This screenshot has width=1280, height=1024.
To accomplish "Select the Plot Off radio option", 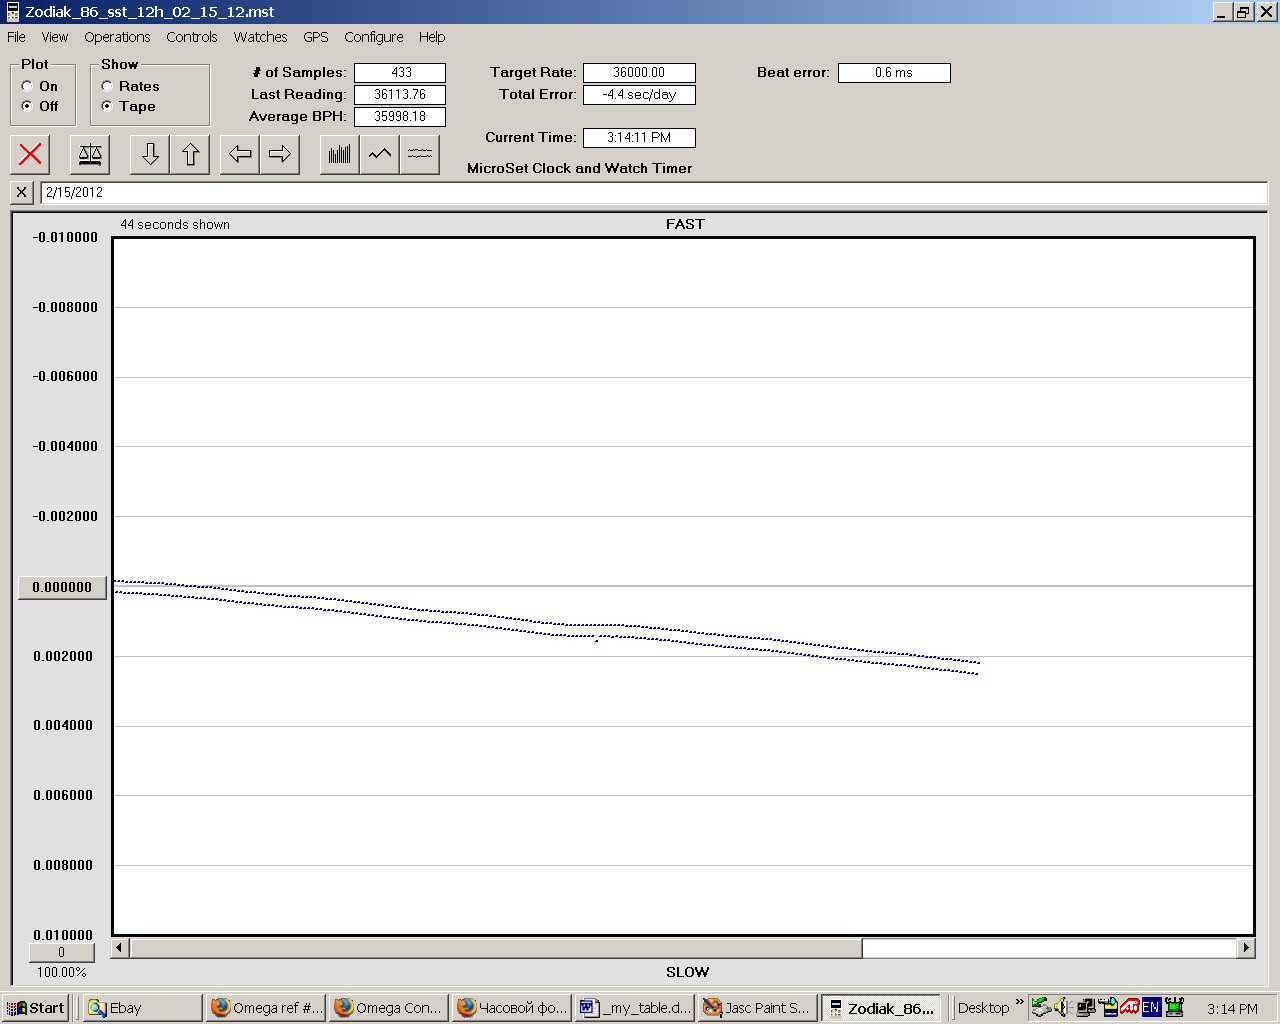I will click(x=27, y=106).
